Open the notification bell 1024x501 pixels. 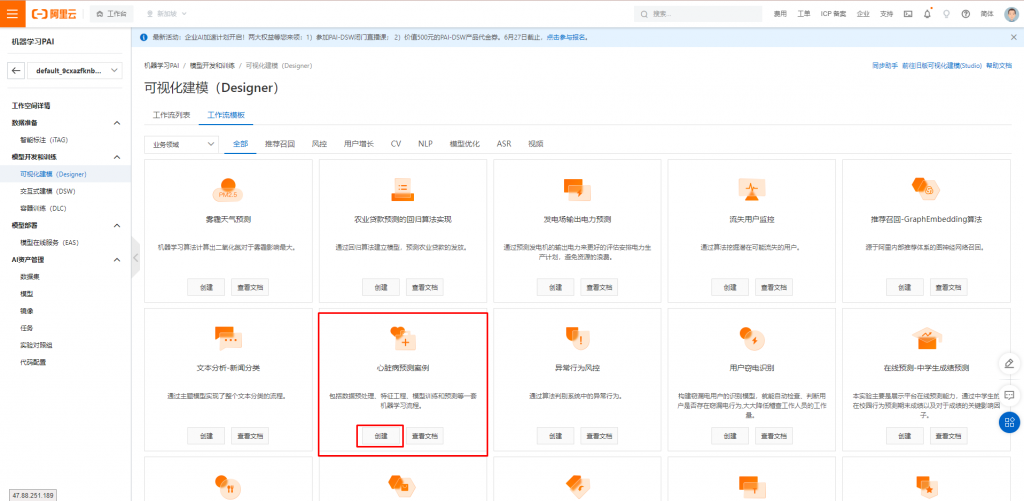click(x=927, y=14)
